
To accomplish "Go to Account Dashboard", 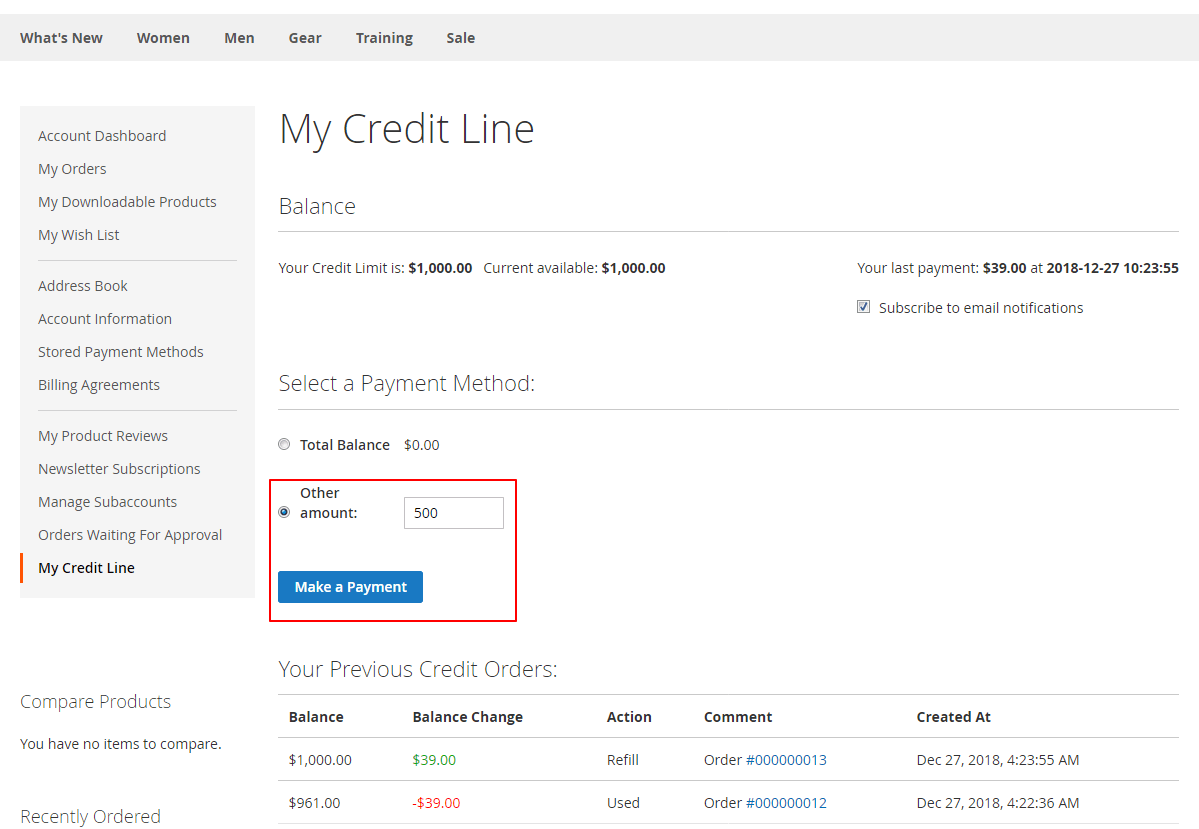I will coord(101,135).
